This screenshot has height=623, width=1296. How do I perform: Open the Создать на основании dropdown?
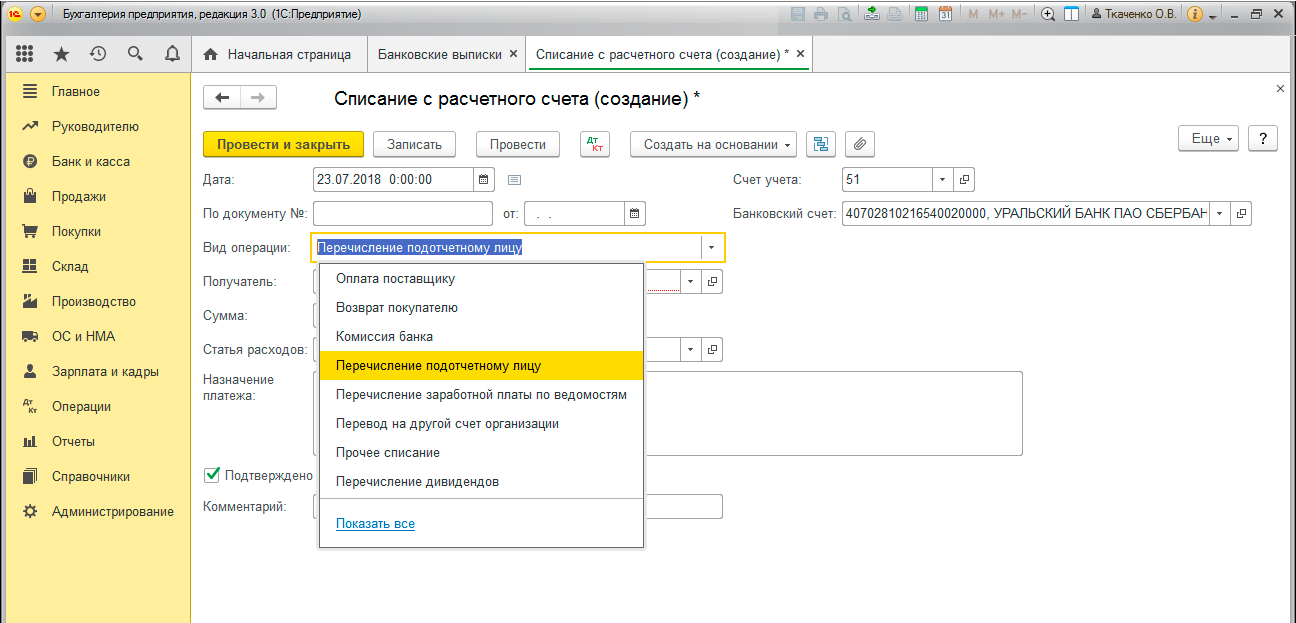point(712,144)
